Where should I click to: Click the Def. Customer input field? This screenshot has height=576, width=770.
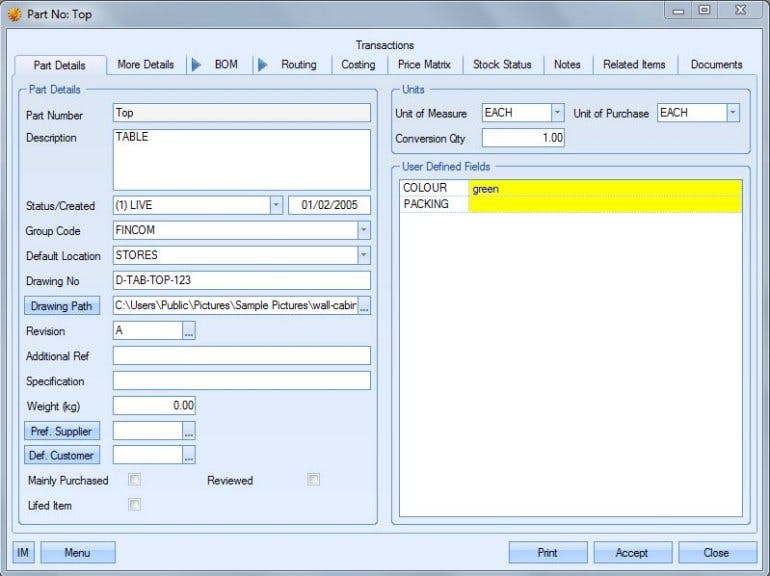click(148, 455)
